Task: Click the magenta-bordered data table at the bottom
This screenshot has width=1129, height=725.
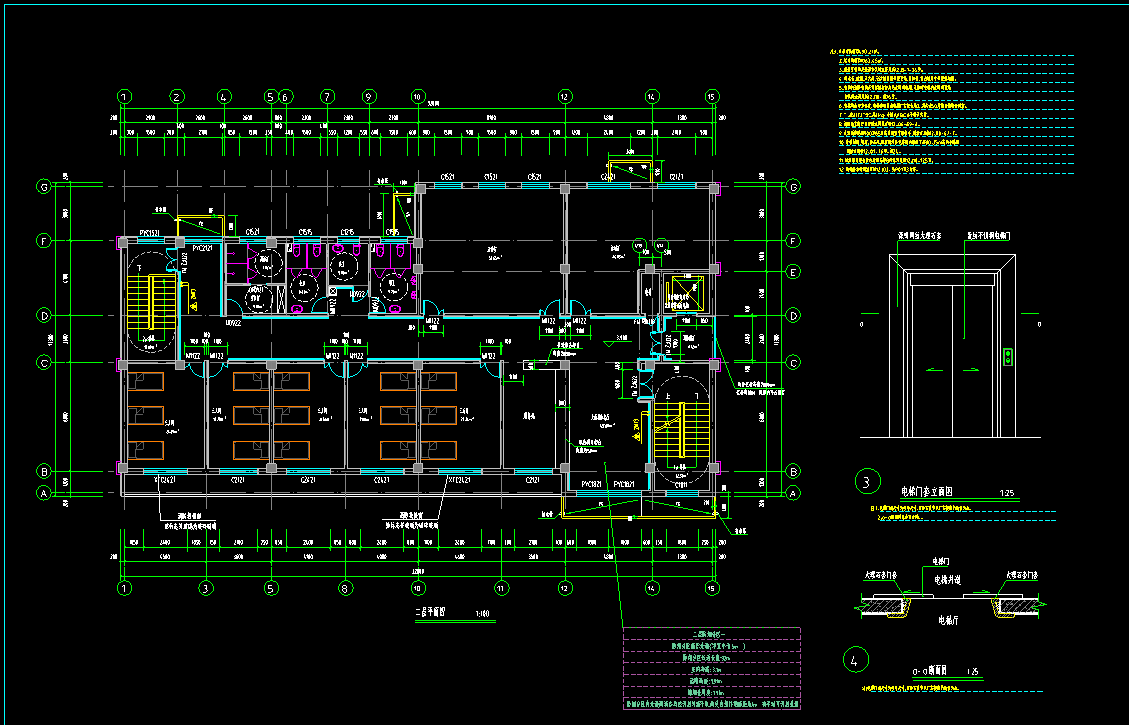Action: click(x=711, y=670)
